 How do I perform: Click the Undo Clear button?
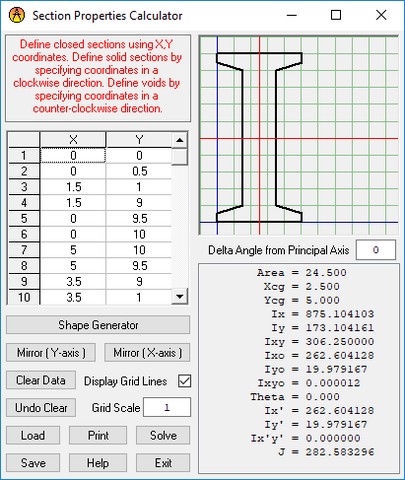tap(41, 408)
